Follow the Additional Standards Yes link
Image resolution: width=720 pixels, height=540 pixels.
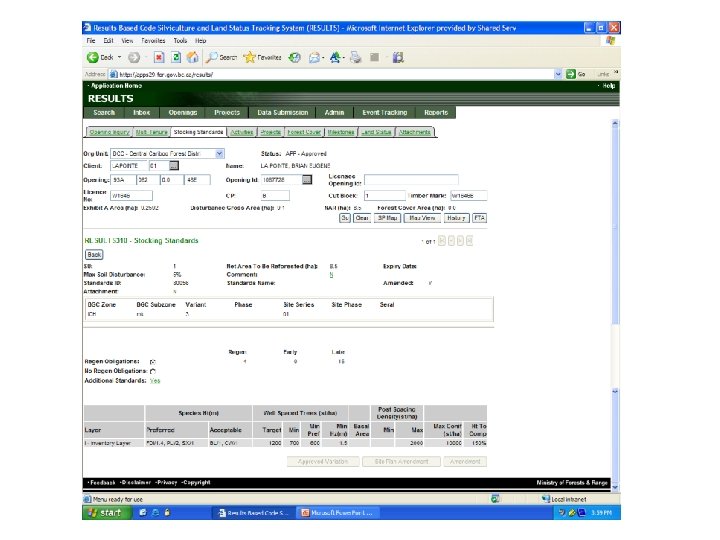(155, 381)
